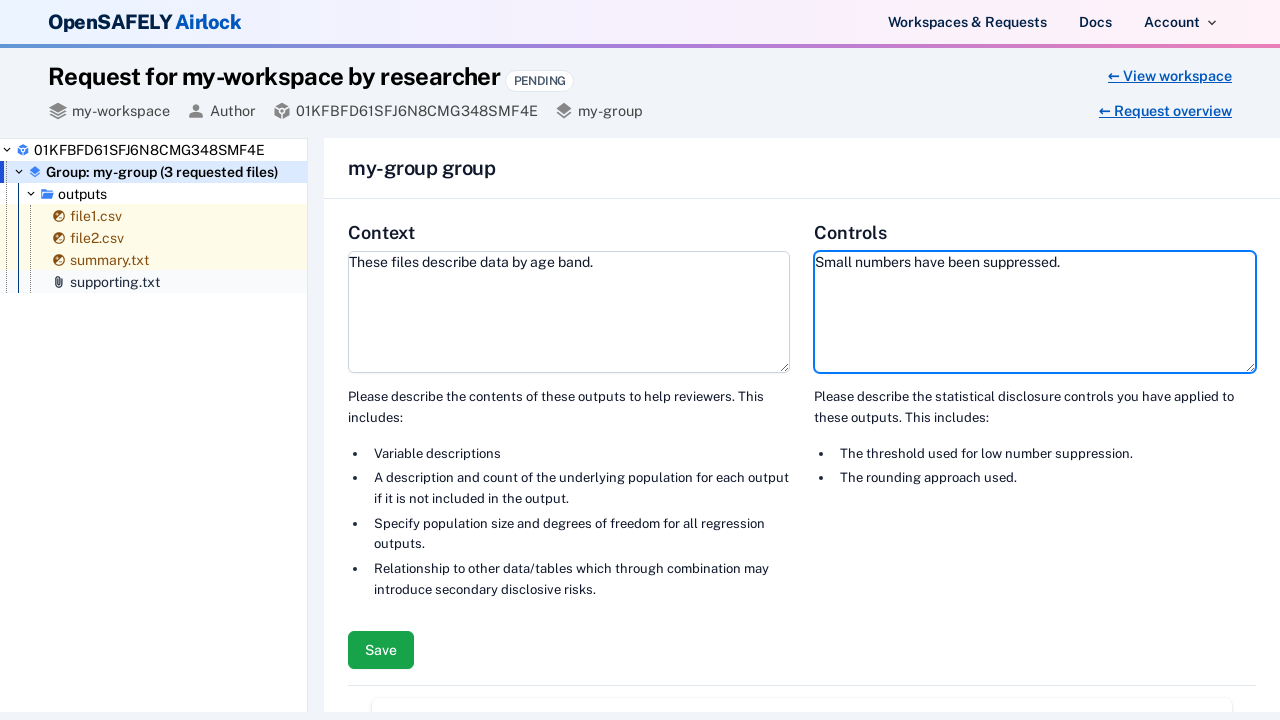
Task: Click the status icon beside file1.csv
Action: pyautogui.click(x=58, y=216)
